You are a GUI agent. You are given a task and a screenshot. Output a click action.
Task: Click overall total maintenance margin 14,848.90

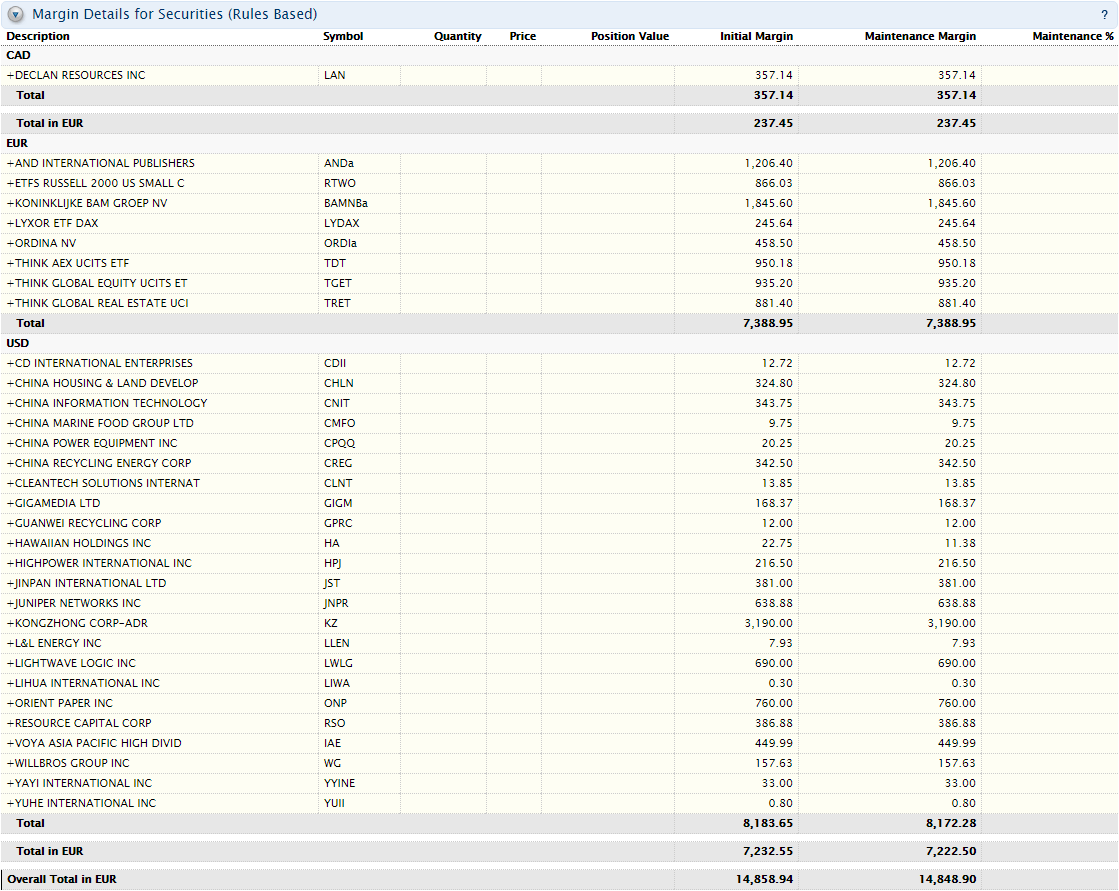tap(947, 879)
